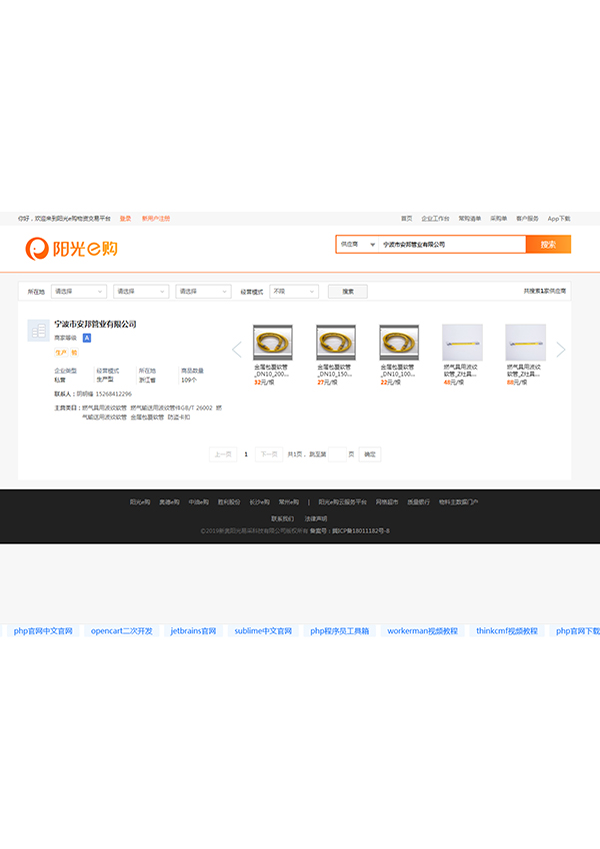This screenshot has height=849, width=600.
Task: Select page number 1 in pagination
Action: [x=246, y=454]
